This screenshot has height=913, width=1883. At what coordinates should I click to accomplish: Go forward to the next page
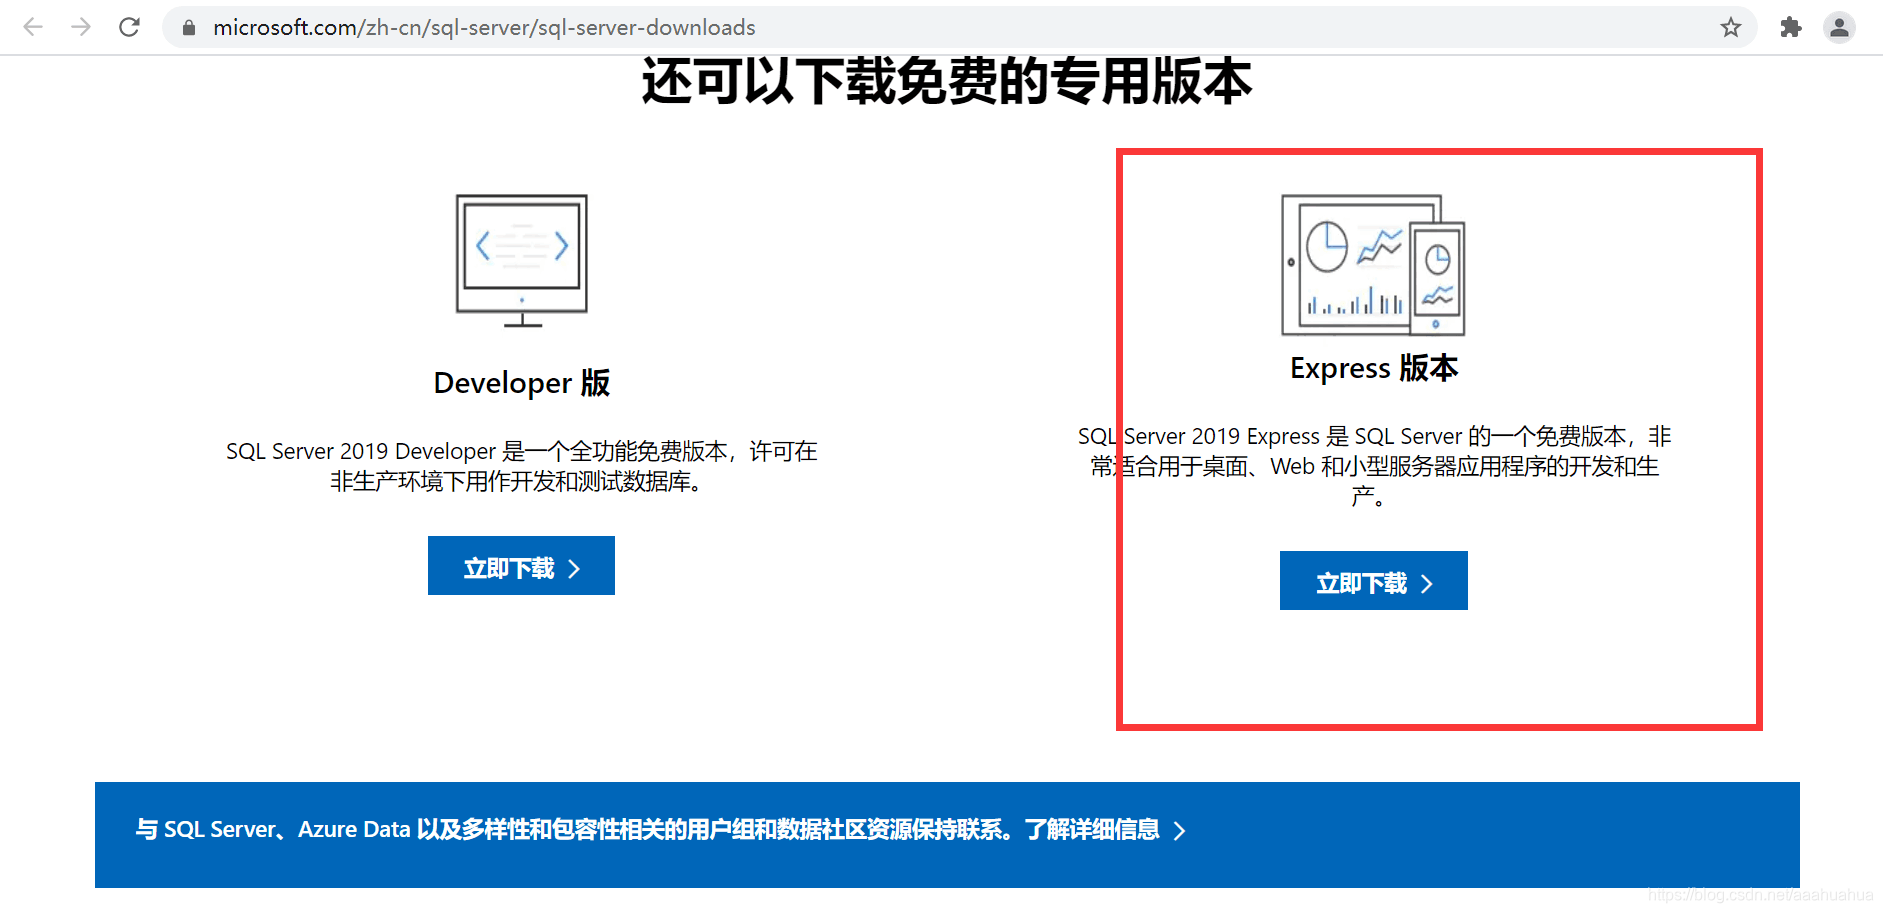pos(81,27)
